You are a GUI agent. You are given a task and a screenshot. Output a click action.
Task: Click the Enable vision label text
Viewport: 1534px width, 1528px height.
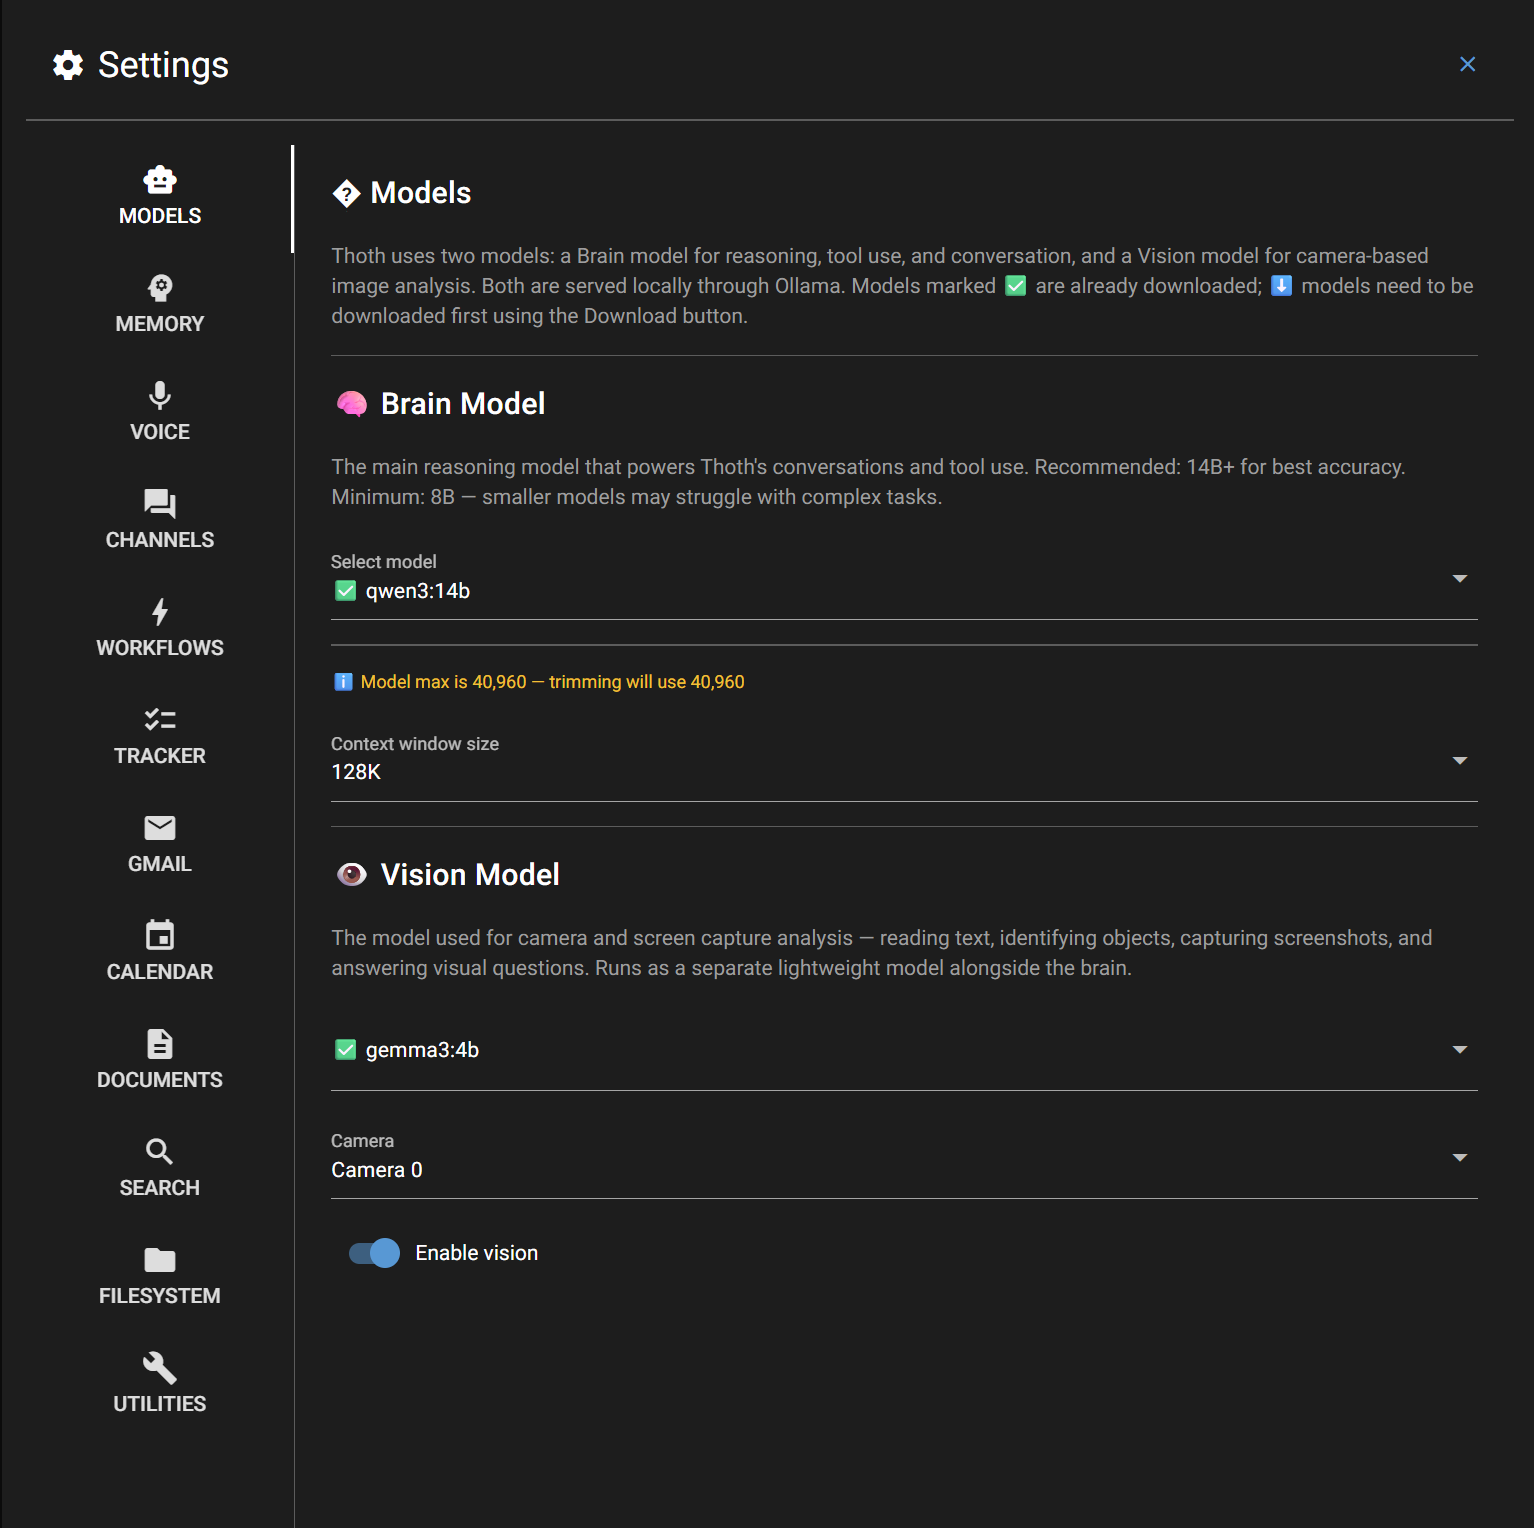(476, 1253)
